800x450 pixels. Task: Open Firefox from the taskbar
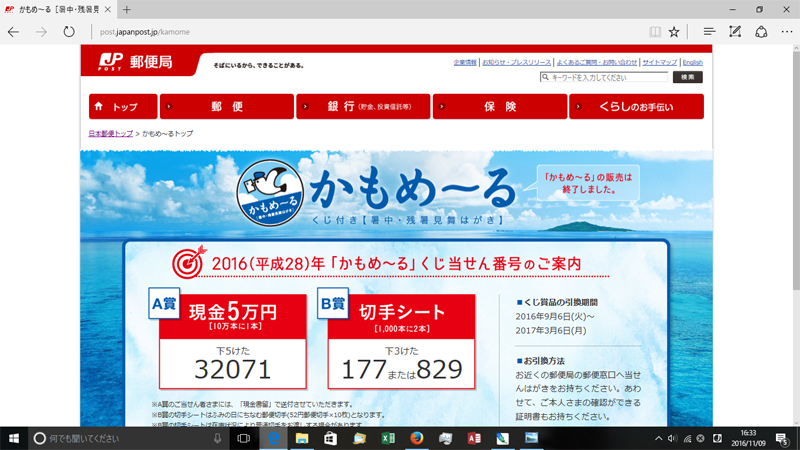point(417,438)
